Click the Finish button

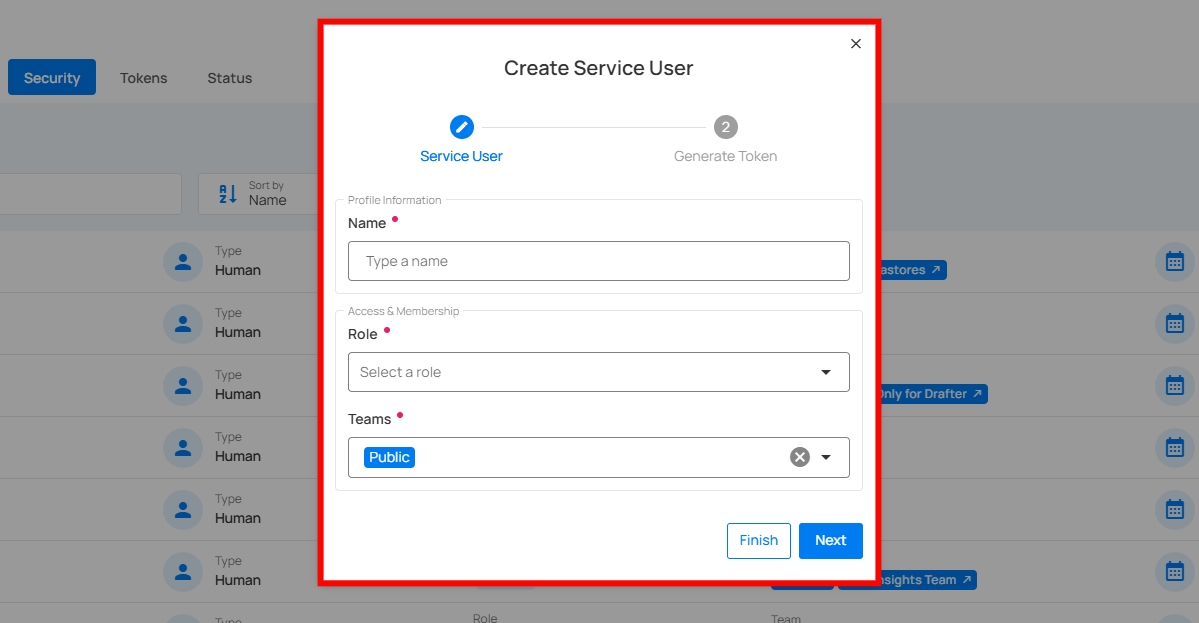(758, 540)
